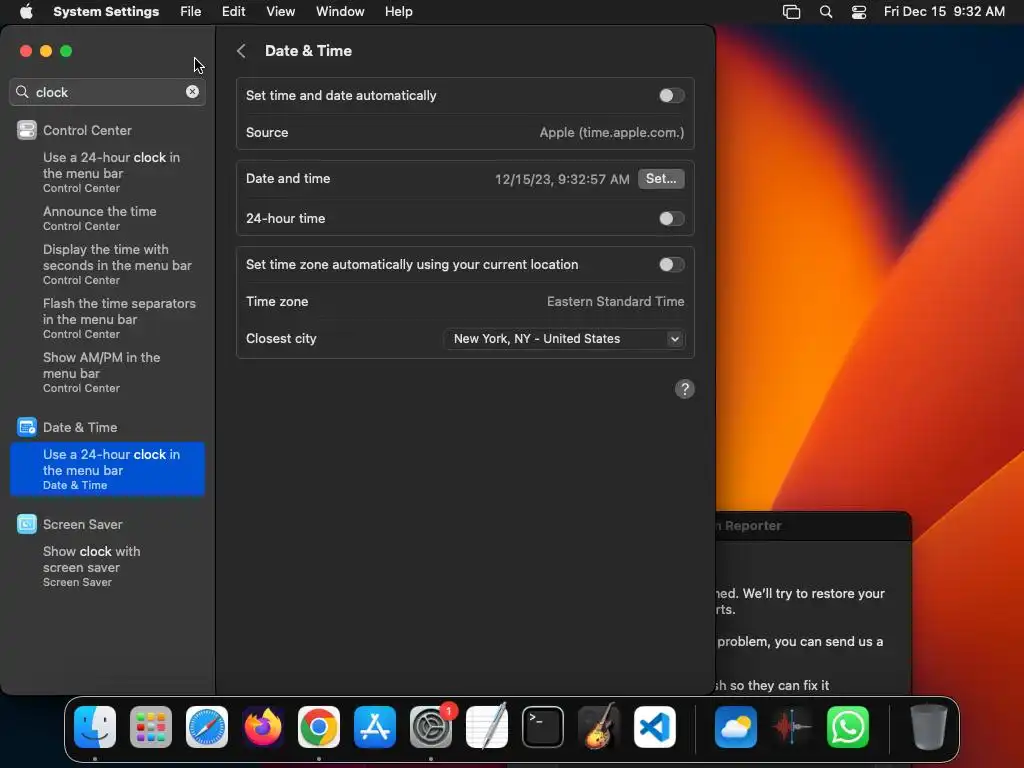Open Visual Studio Code from Dock
The width and height of the screenshot is (1024, 768).
tap(655, 727)
